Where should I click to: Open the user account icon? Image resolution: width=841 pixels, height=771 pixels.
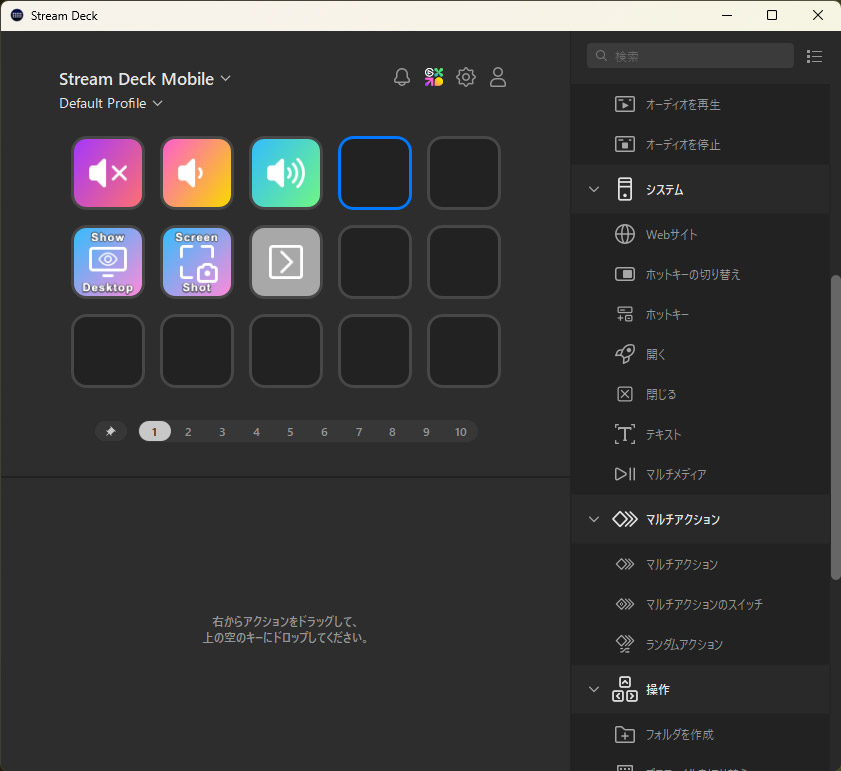pyautogui.click(x=498, y=77)
